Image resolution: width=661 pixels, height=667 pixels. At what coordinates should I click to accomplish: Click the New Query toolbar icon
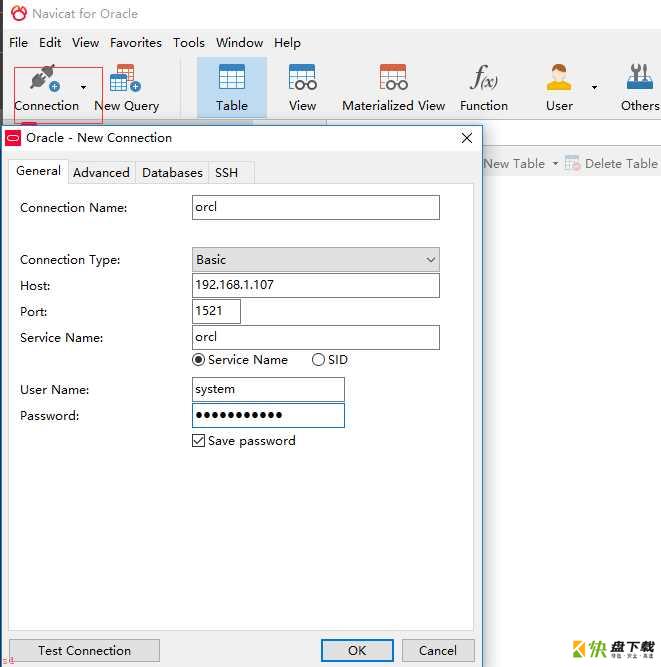(125, 78)
